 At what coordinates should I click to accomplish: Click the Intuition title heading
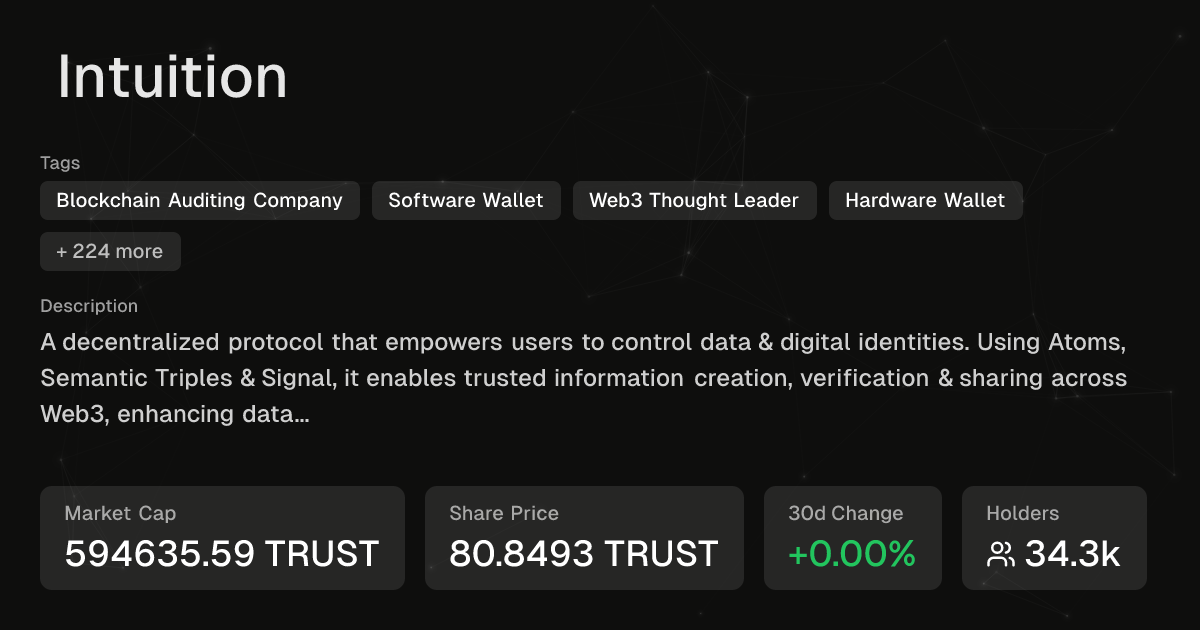[x=173, y=77]
